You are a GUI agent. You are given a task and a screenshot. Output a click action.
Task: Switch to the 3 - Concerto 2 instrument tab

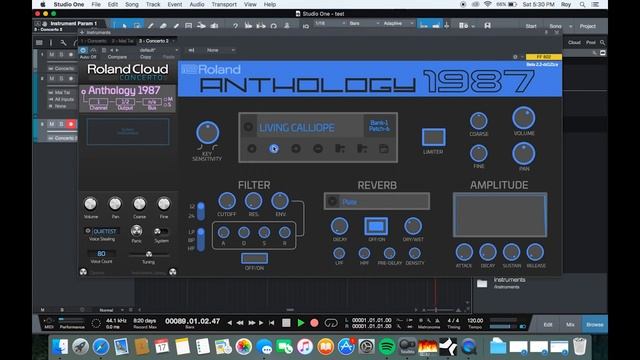tap(153, 41)
